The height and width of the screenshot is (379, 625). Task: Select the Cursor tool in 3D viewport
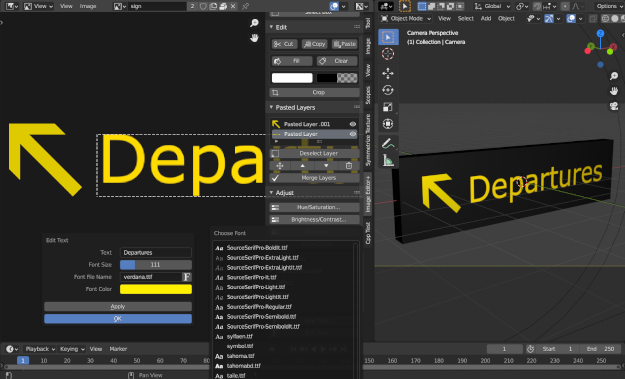pos(388,54)
